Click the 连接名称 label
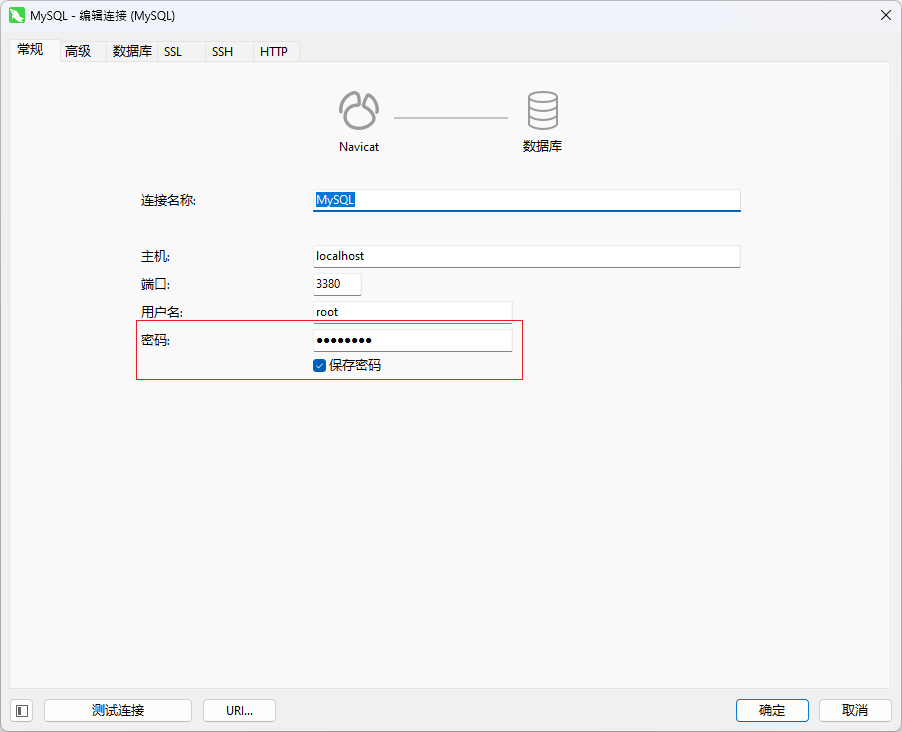The height and width of the screenshot is (732, 902). pos(169,200)
